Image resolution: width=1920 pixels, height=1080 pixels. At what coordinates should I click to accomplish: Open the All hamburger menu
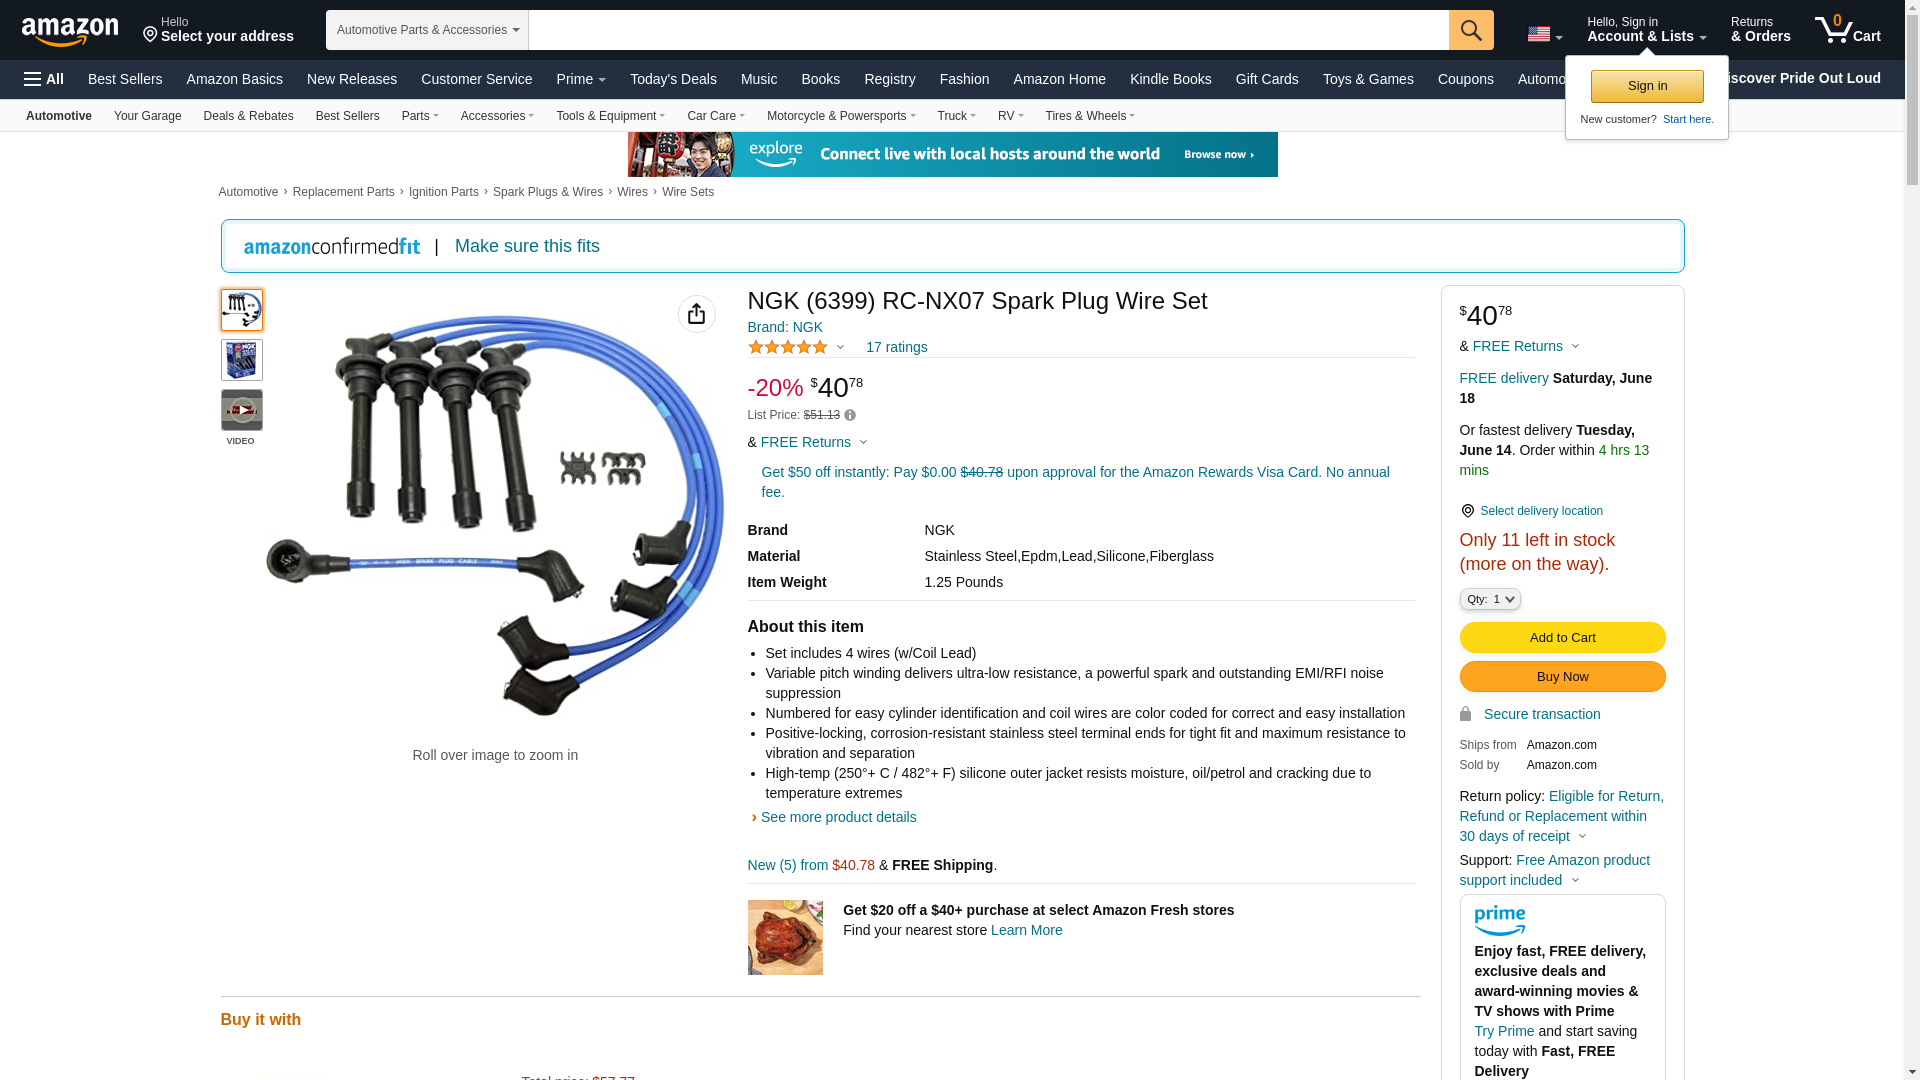(44, 79)
